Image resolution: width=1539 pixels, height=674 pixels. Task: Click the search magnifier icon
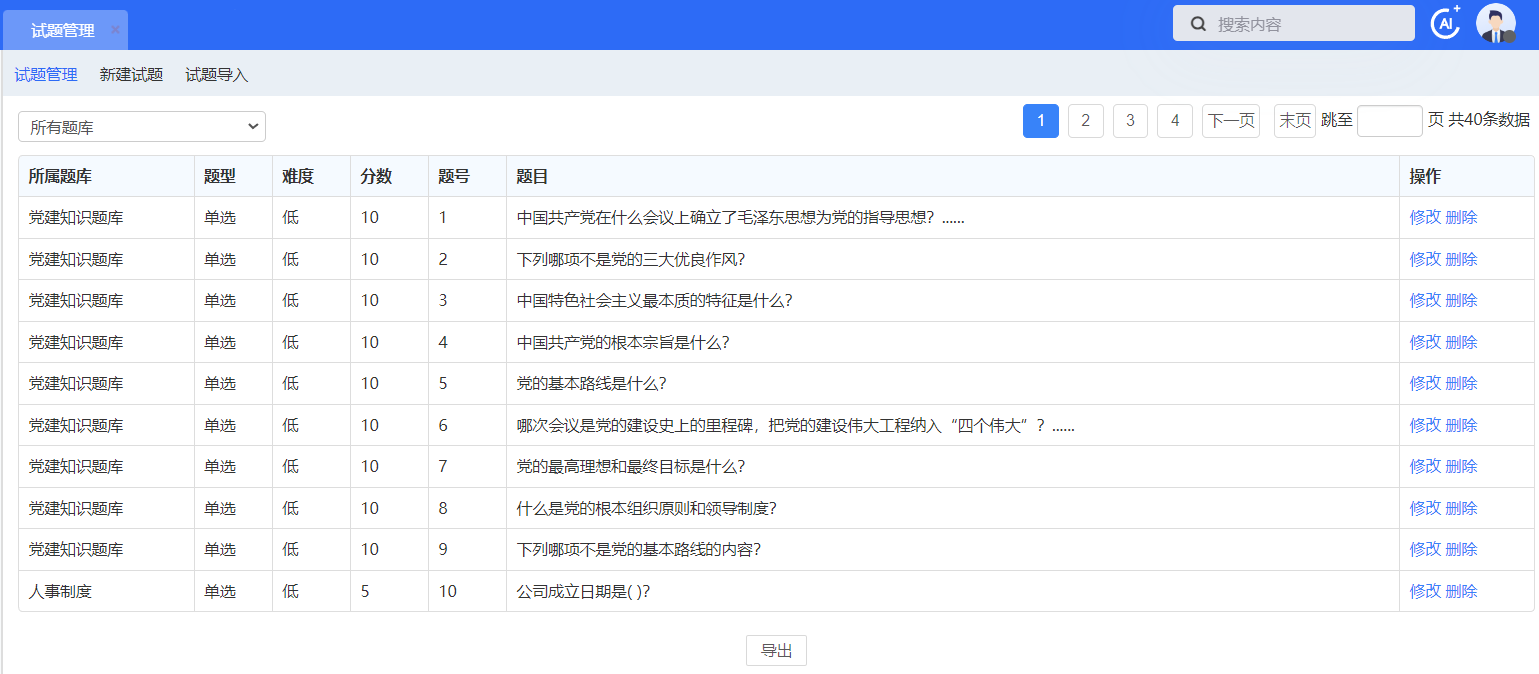[x=1197, y=24]
